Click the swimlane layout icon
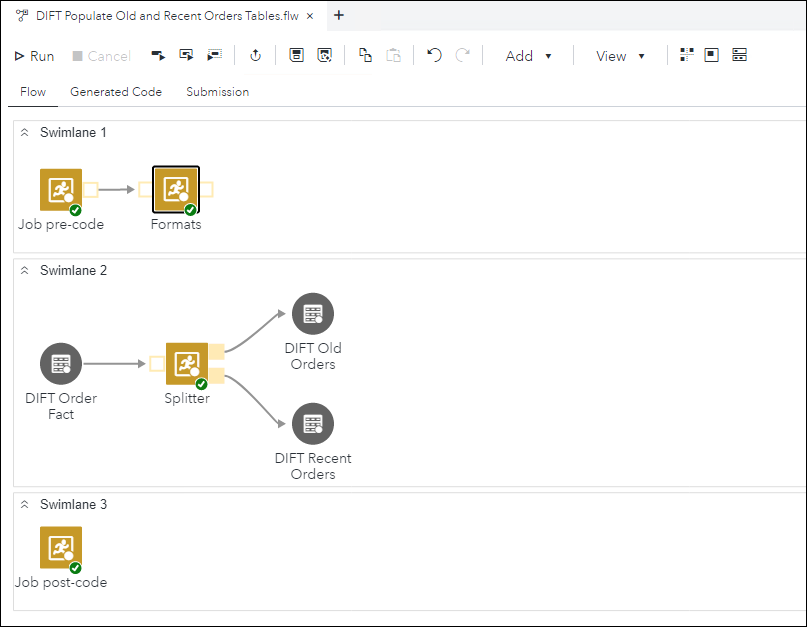Screen dimensions: 807x627 (739, 55)
